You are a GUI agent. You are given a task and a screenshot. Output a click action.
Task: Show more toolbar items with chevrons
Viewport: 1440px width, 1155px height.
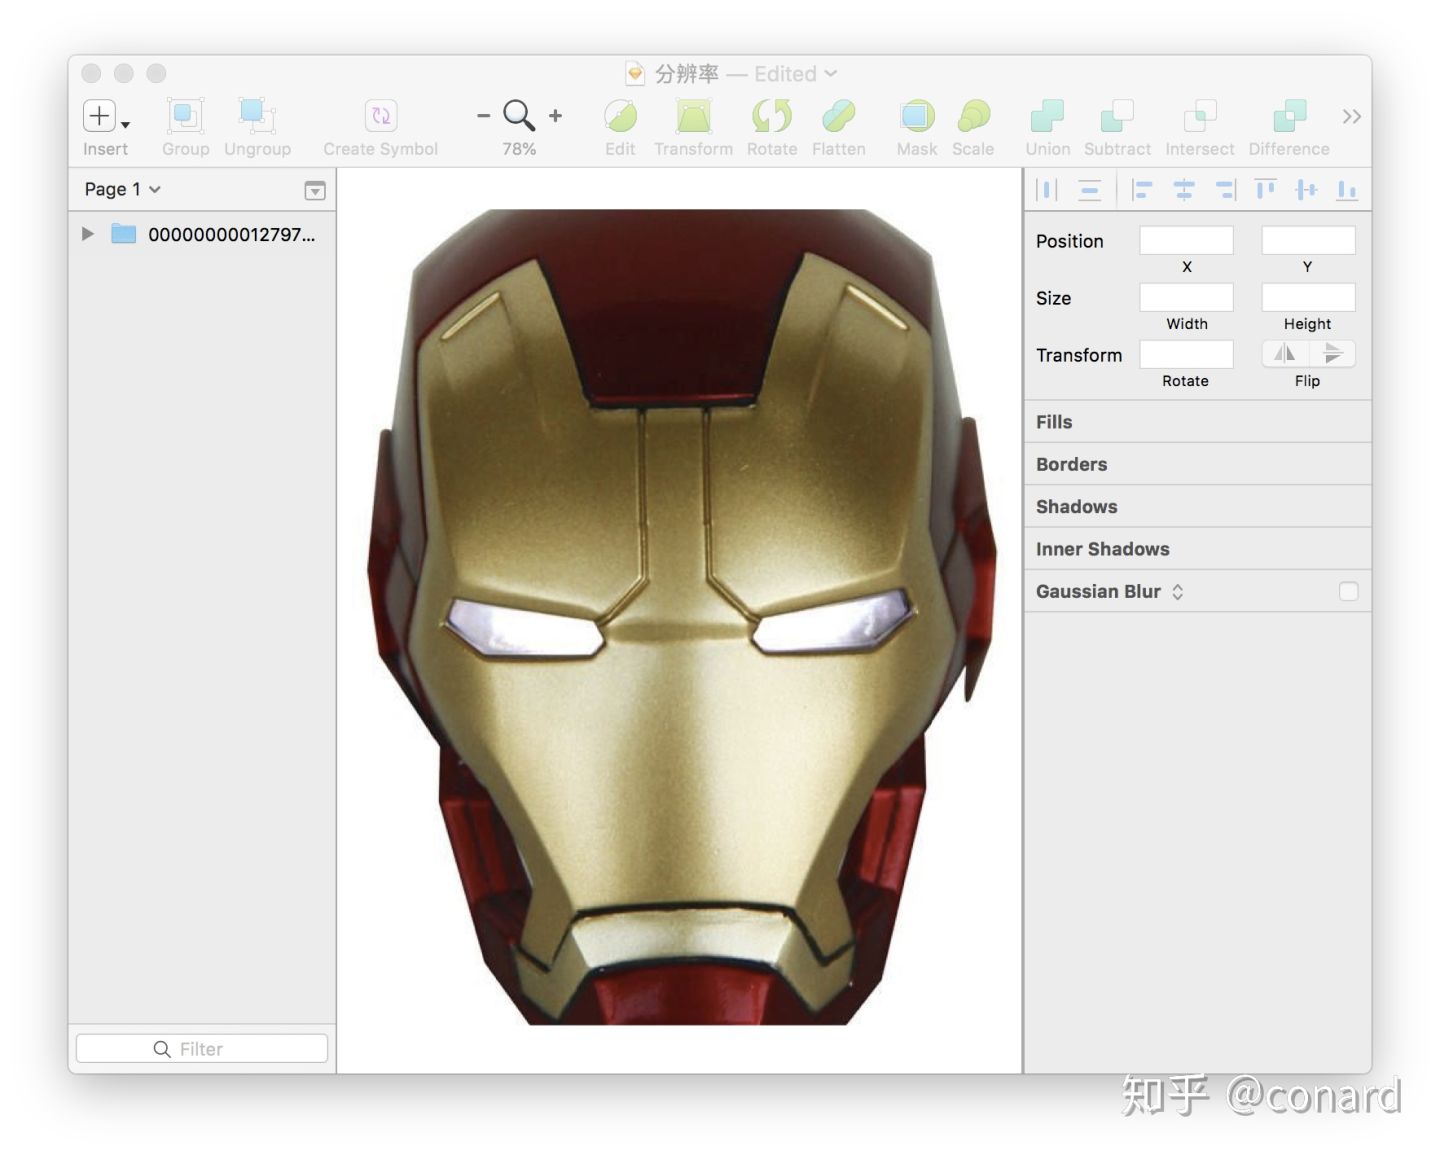1351,117
